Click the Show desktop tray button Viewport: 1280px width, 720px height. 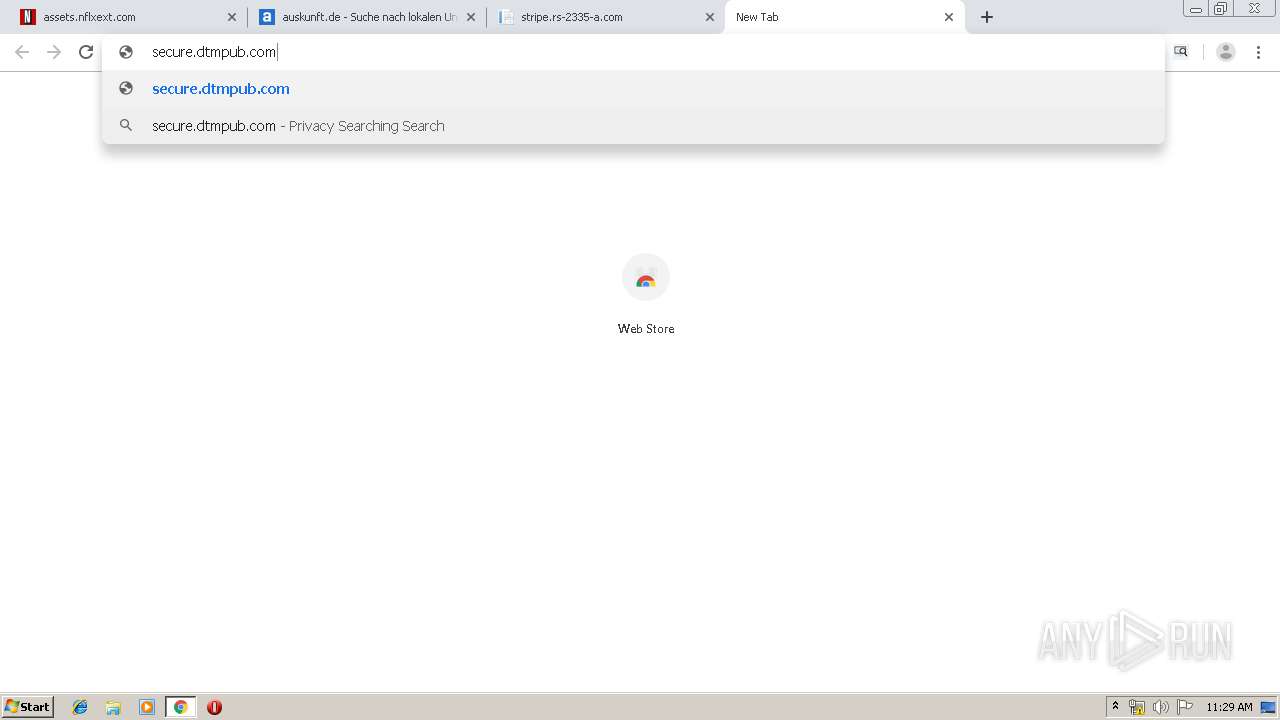pyautogui.click(x=1268, y=707)
